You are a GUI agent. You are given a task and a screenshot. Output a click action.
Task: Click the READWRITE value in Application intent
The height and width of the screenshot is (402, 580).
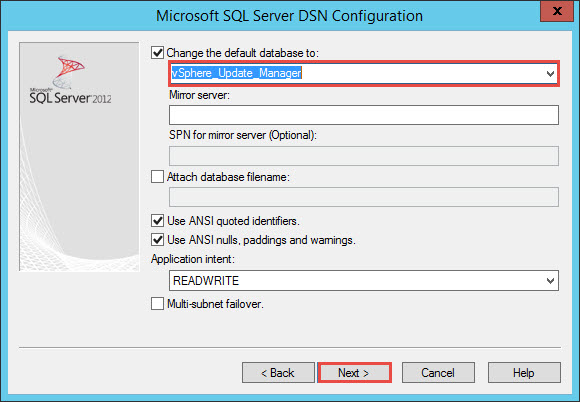206,281
